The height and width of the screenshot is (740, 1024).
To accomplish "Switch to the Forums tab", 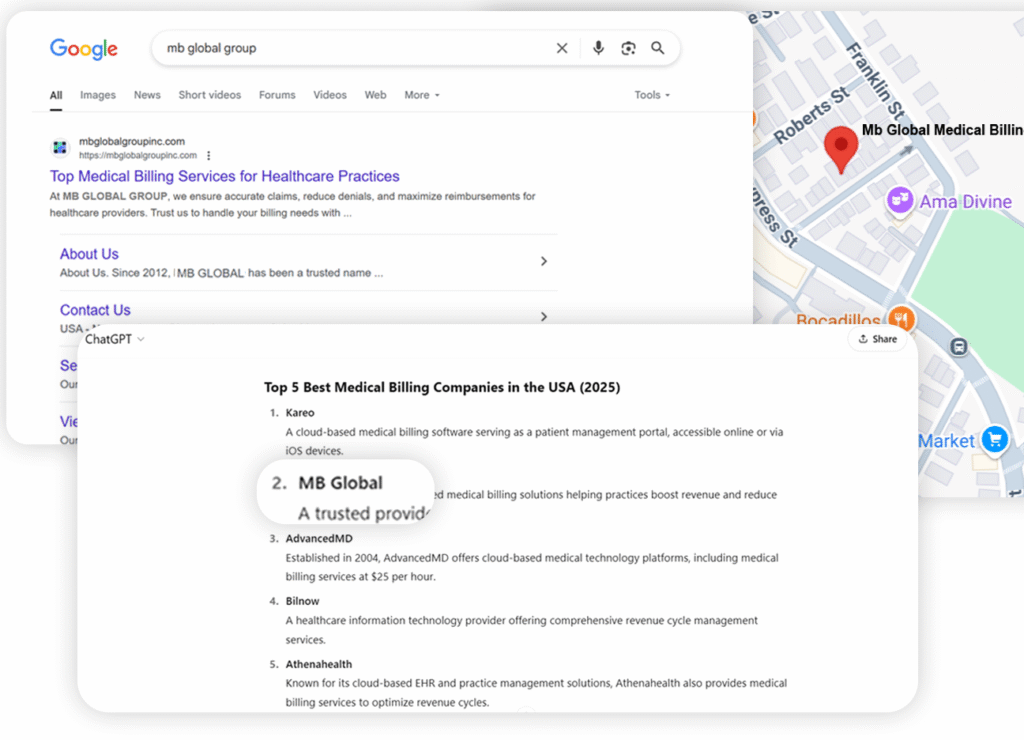I will 277,95.
